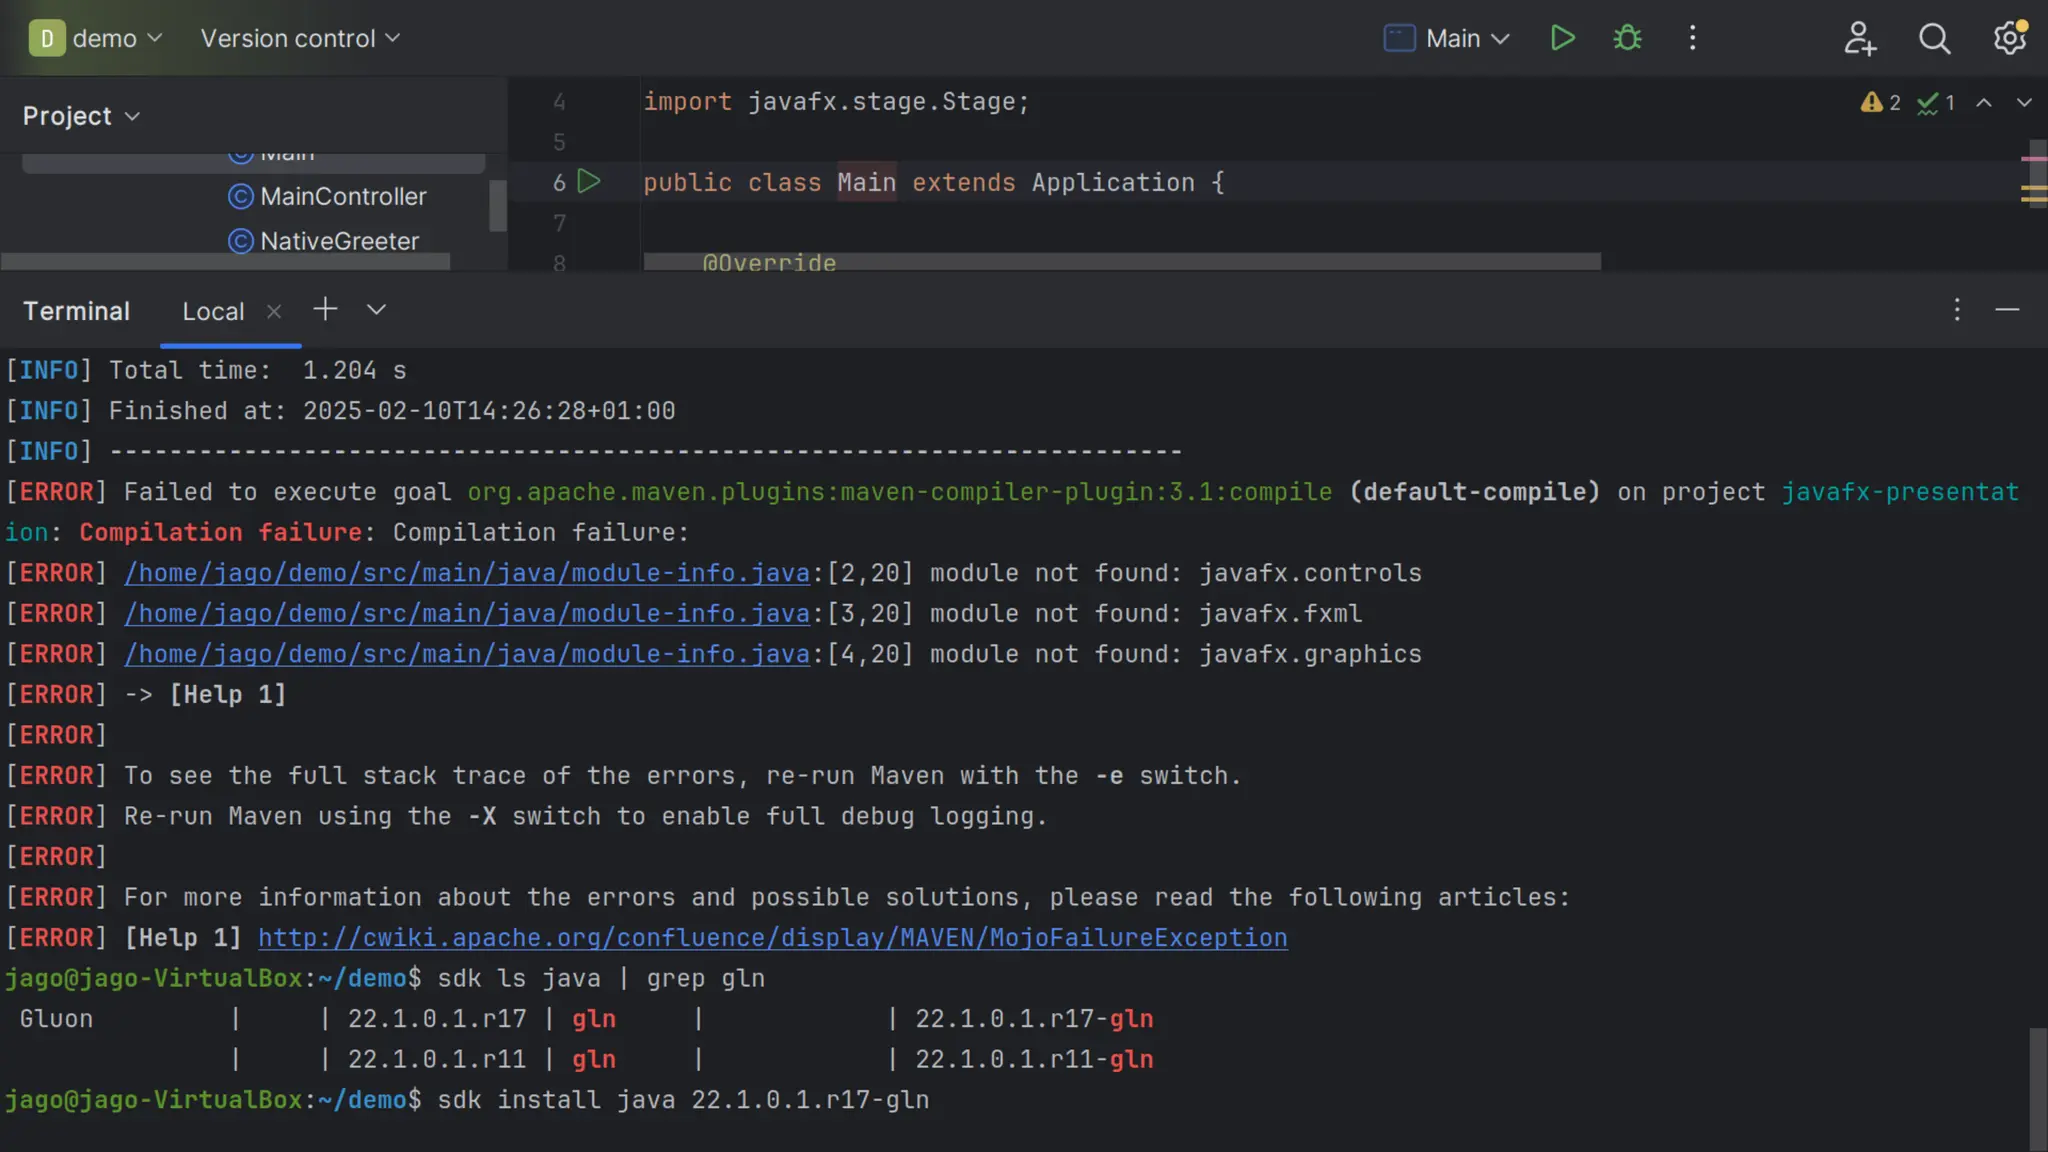Image resolution: width=2048 pixels, height=1152 pixels.
Task: Click run gutter icon on line 6
Action: pos(590,182)
